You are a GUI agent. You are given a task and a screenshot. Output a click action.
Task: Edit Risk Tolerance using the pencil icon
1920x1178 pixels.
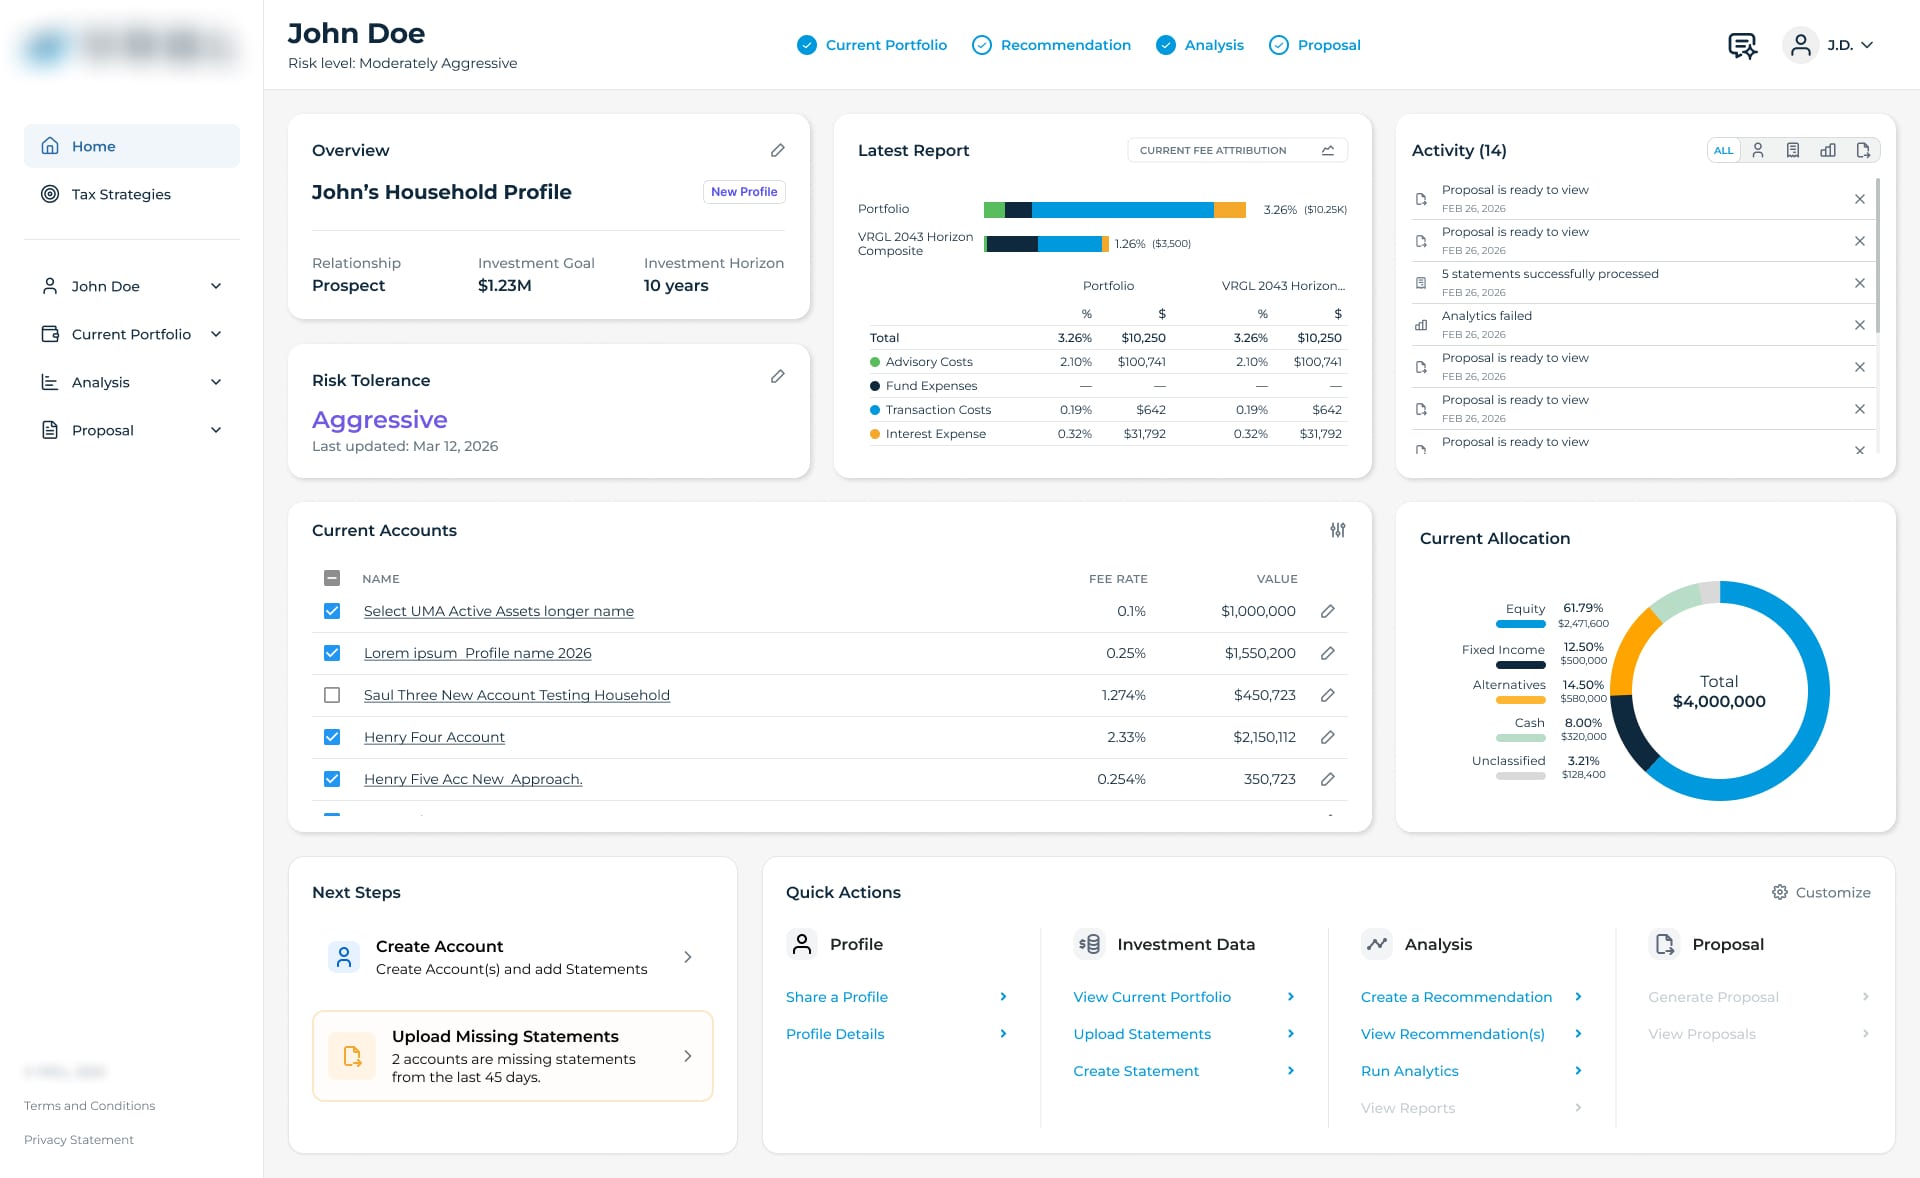(777, 376)
